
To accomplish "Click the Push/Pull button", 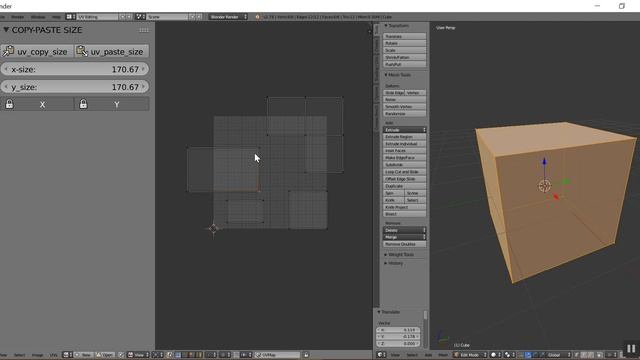I will (404, 64).
